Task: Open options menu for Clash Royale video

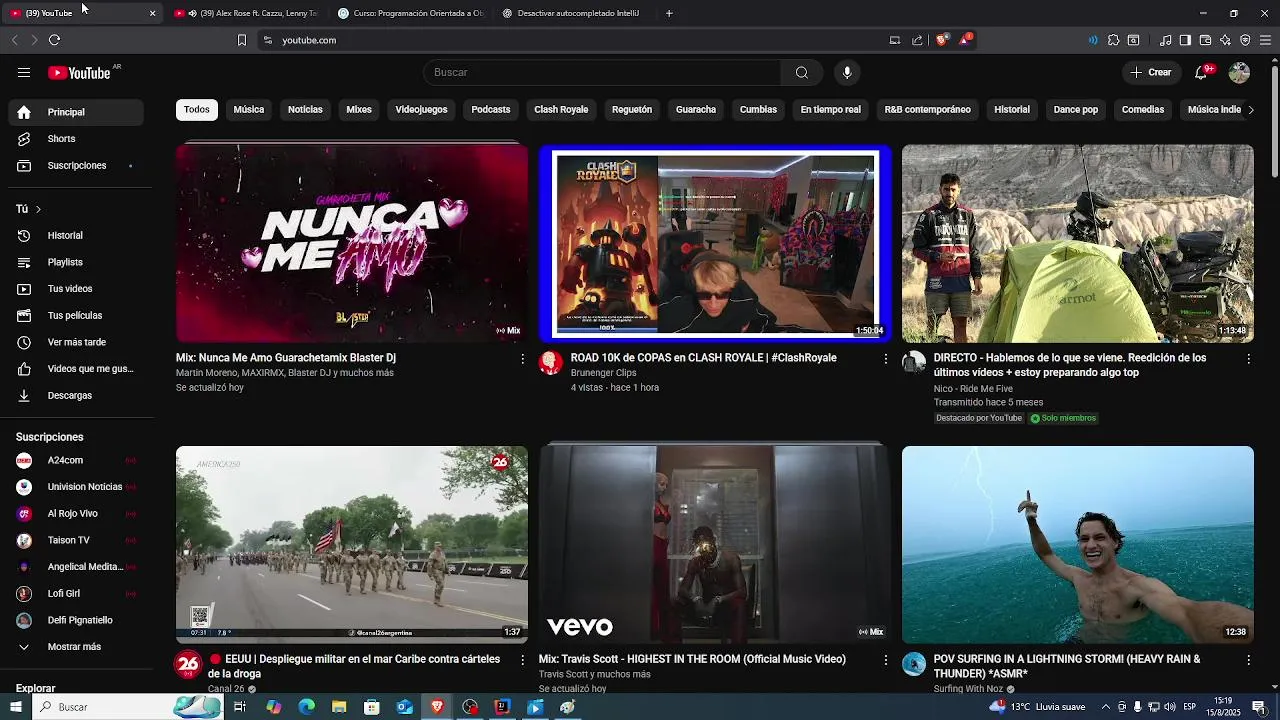Action: pyautogui.click(x=885, y=359)
